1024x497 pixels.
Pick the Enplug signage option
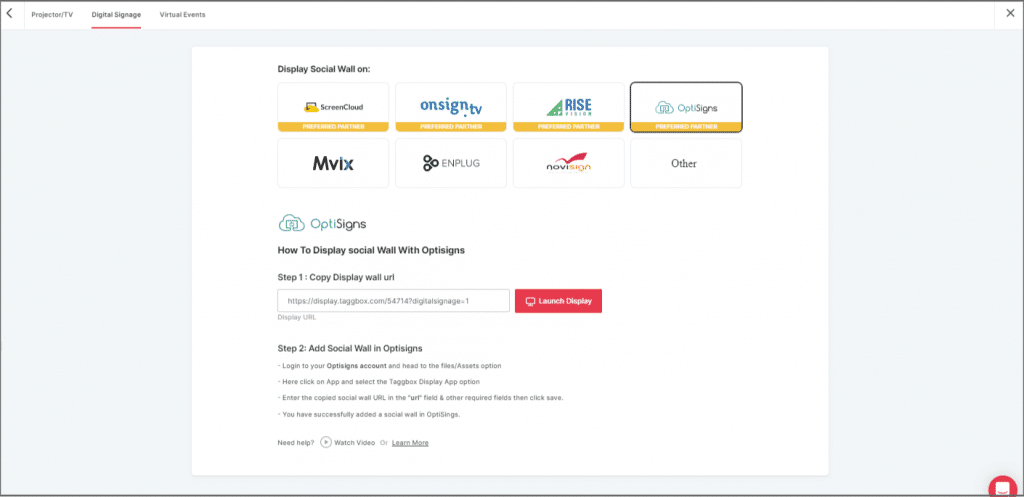451,163
